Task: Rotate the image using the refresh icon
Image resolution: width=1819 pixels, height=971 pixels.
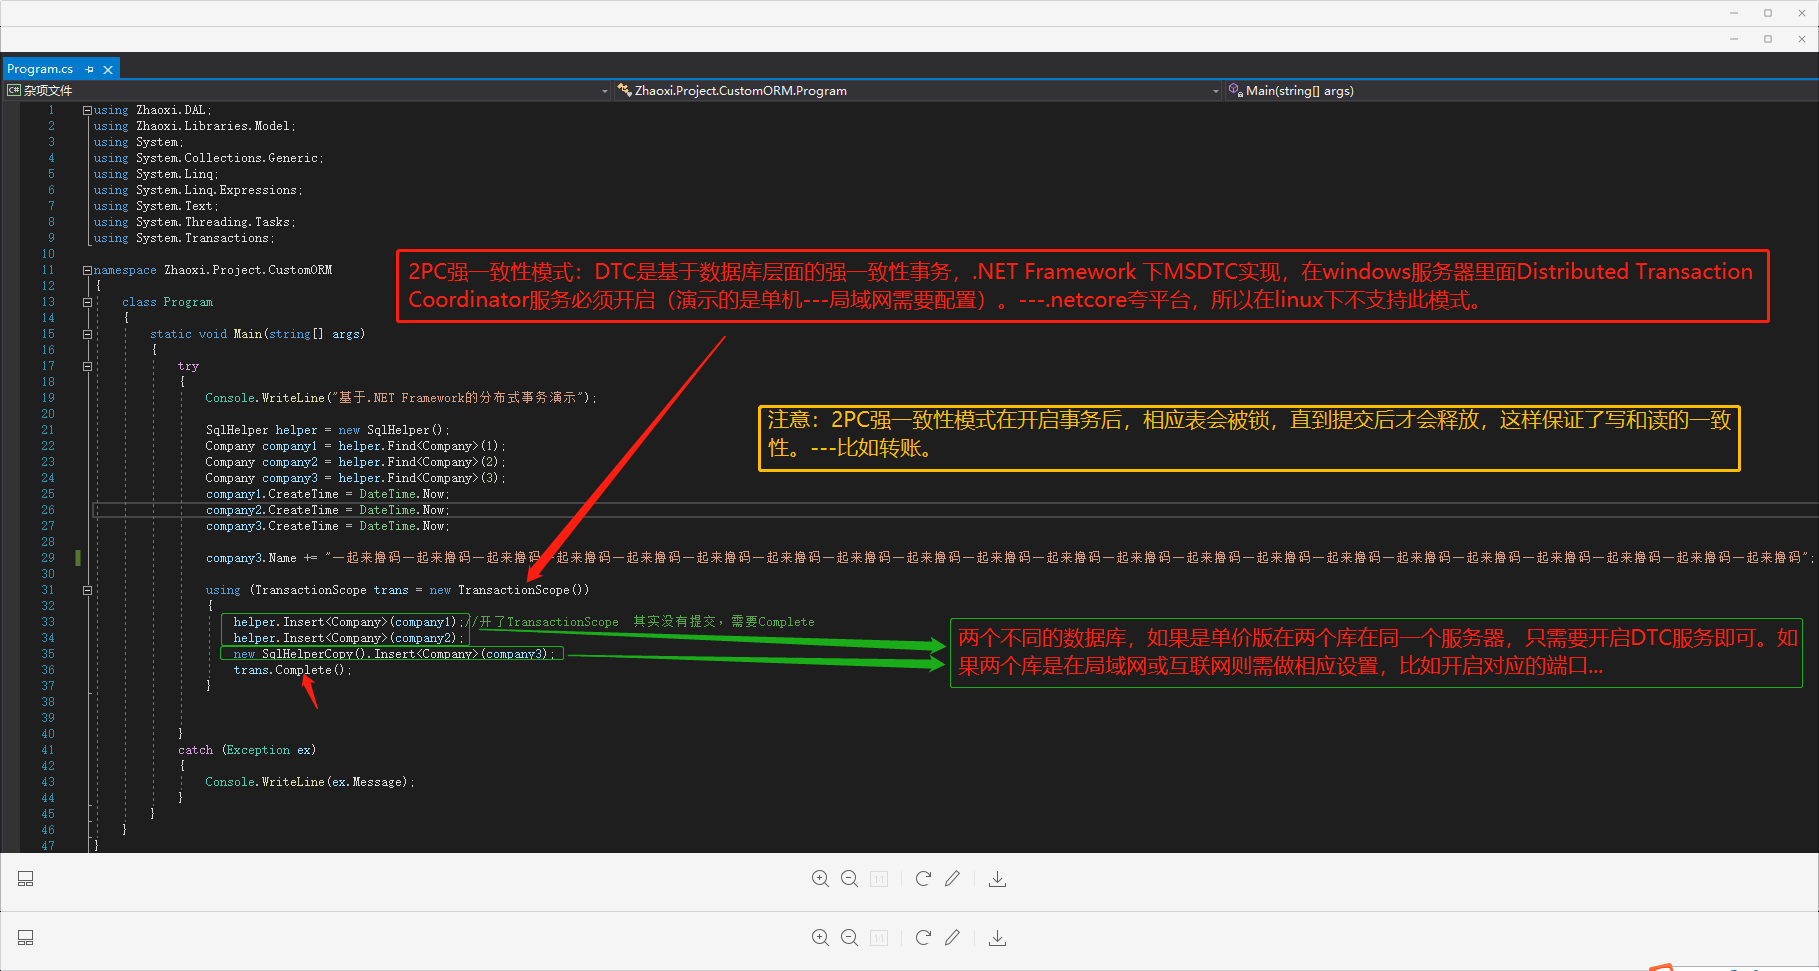Action: [x=922, y=878]
